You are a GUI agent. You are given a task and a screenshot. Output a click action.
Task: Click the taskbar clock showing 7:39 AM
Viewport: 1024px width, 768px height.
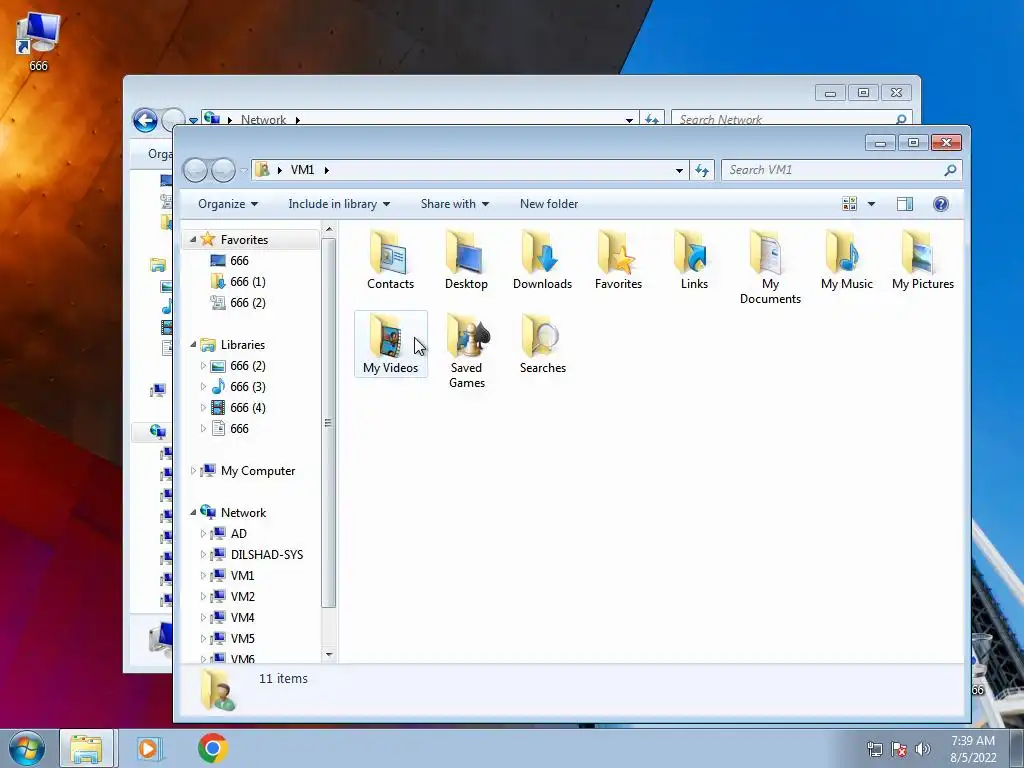[x=973, y=749]
